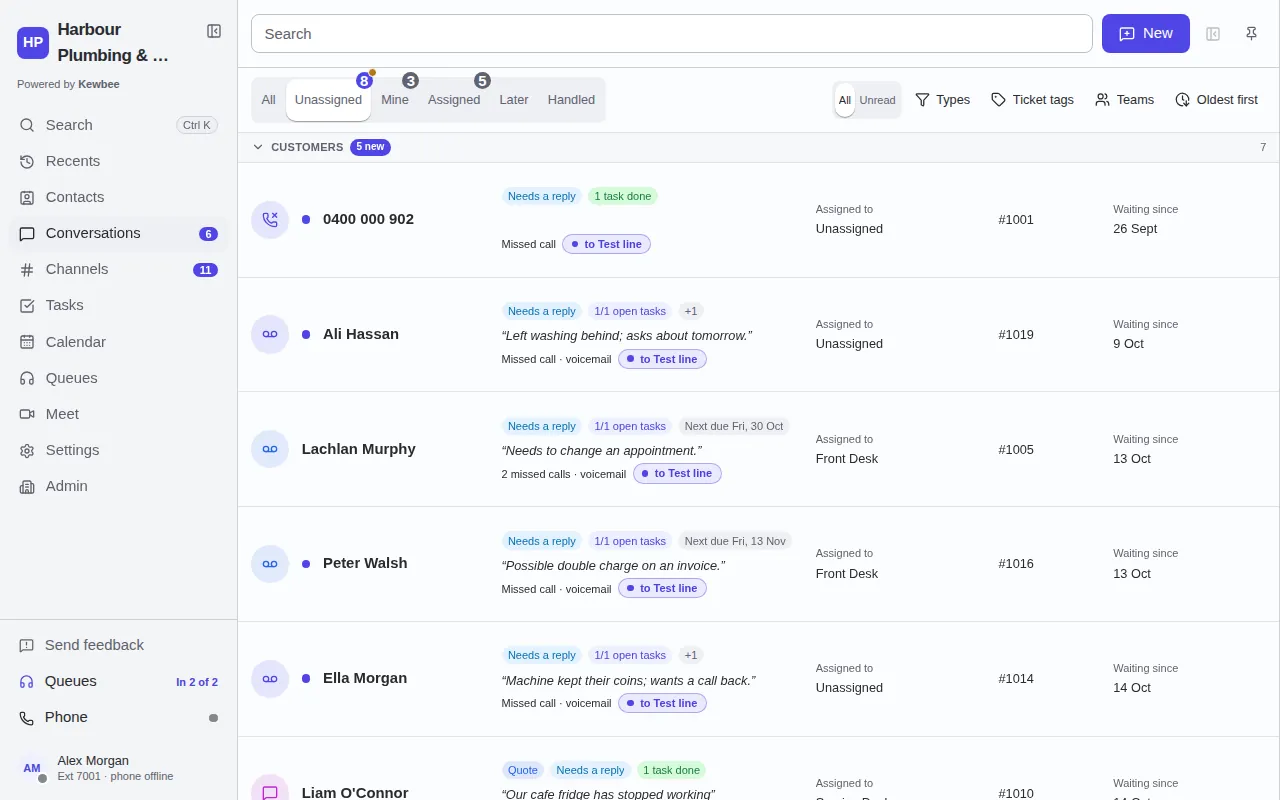
Task: Open the Meet section
Action: tap(118, 414)
